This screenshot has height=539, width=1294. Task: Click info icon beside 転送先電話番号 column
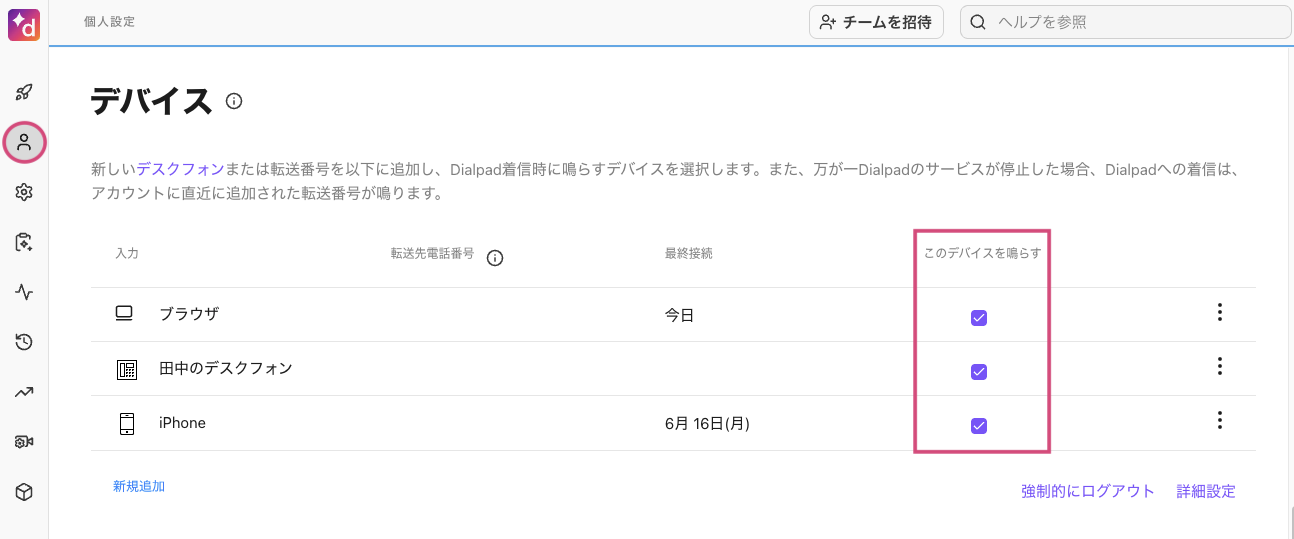[494, 258]
